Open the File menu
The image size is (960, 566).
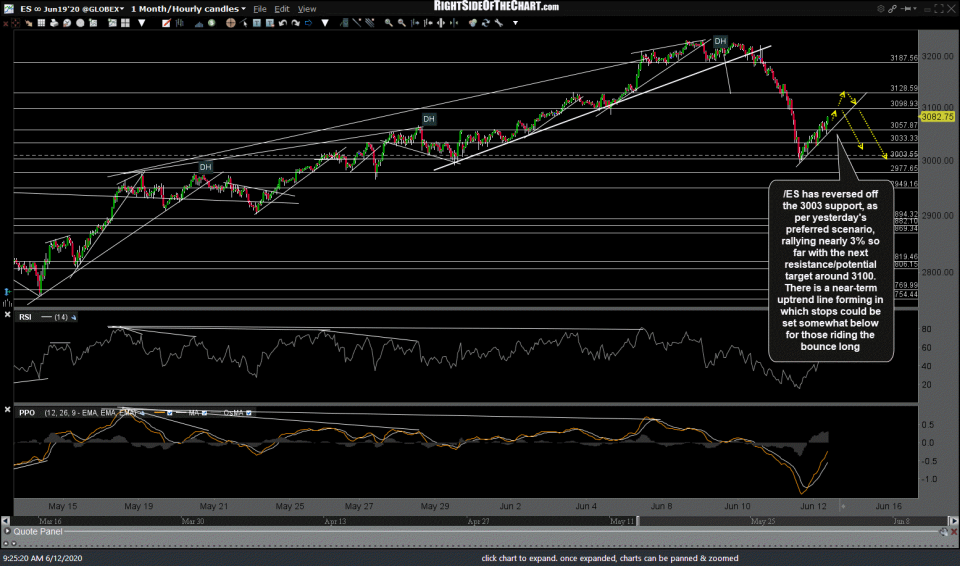coord(260,9)
